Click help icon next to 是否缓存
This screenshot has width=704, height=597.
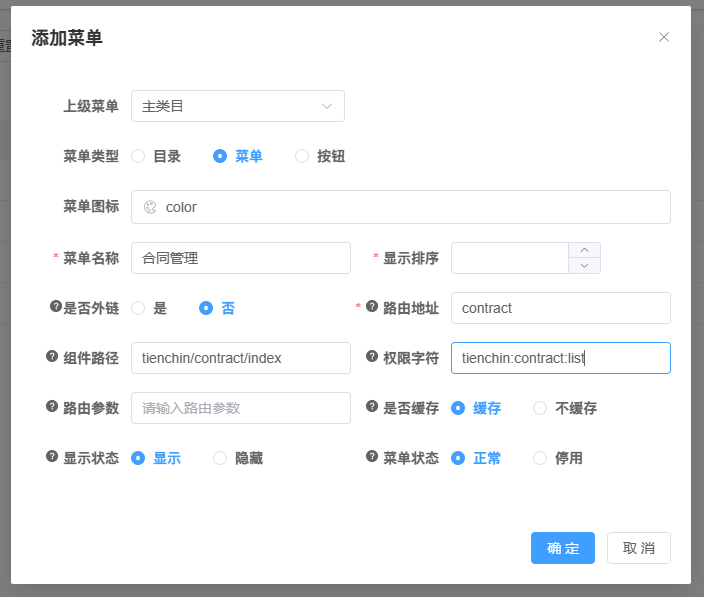click(x=372, y=406)
